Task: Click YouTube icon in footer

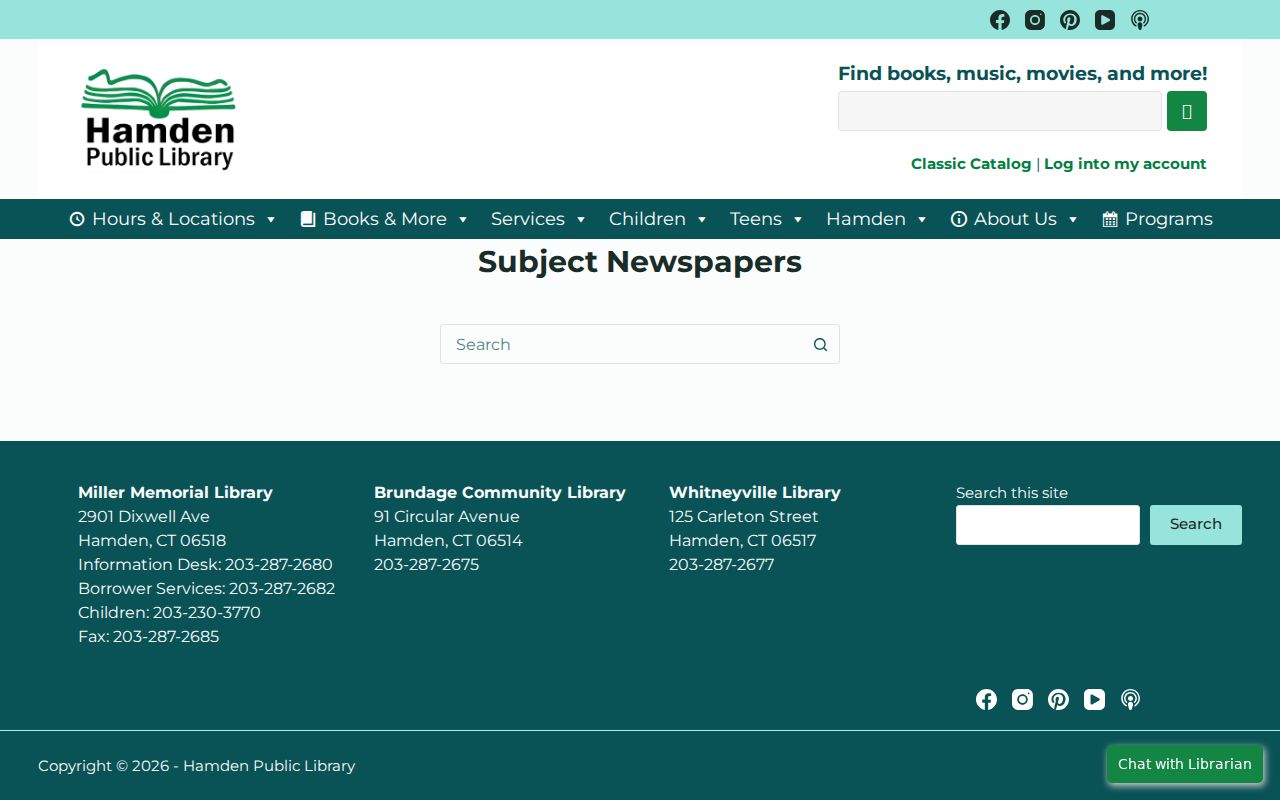Action: (1095, 700)
